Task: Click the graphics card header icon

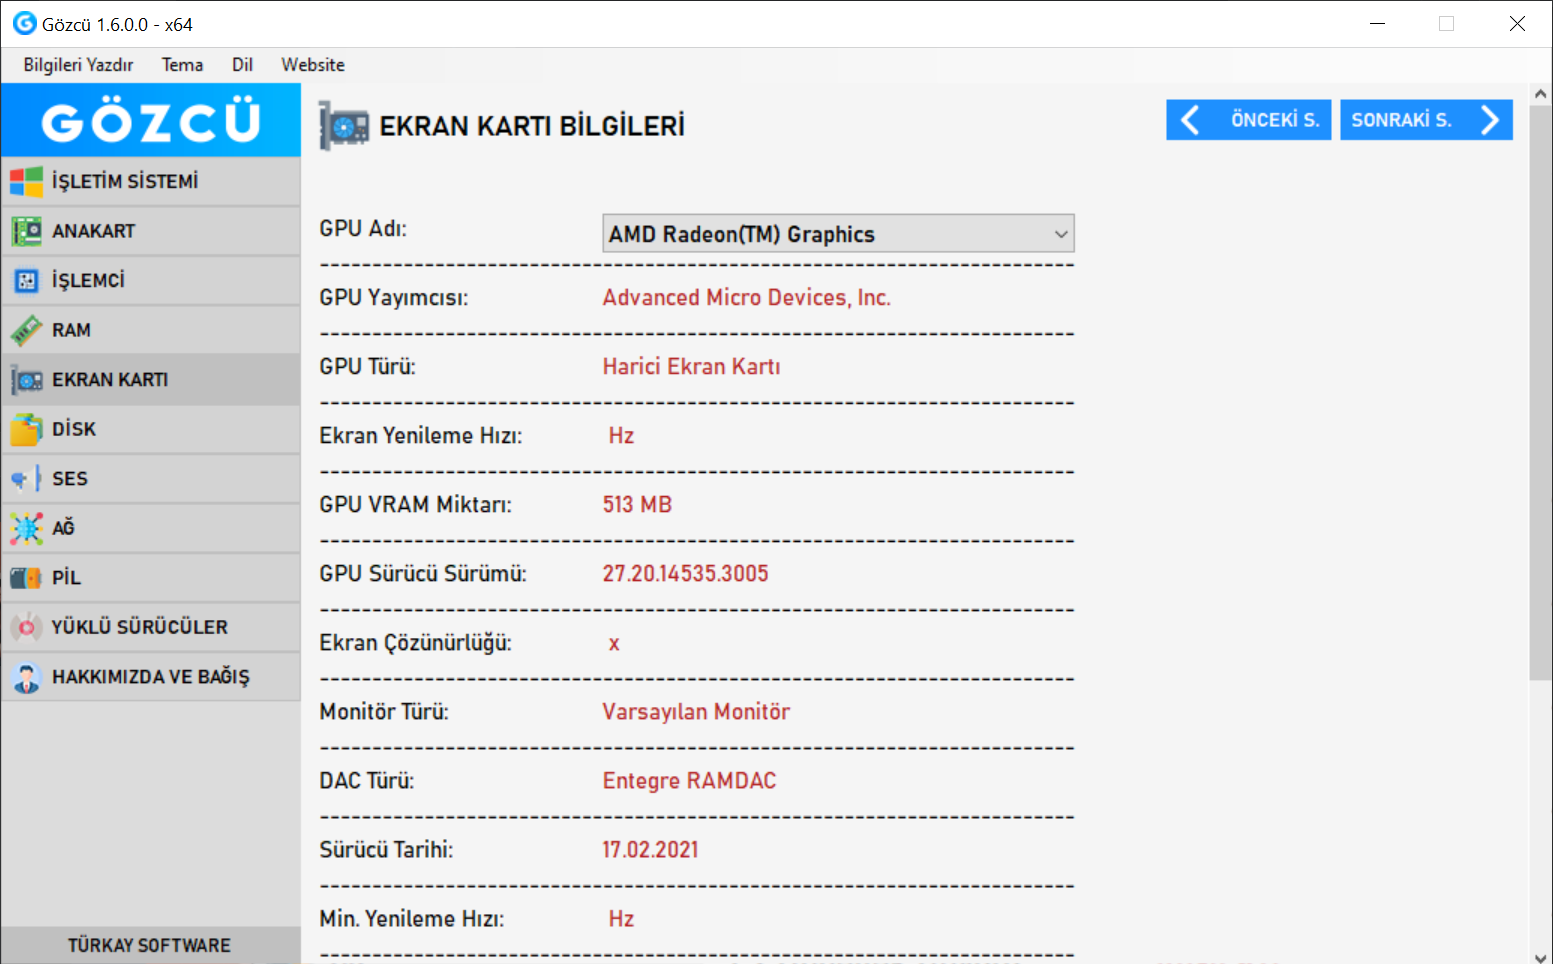Action: point(344,126)
